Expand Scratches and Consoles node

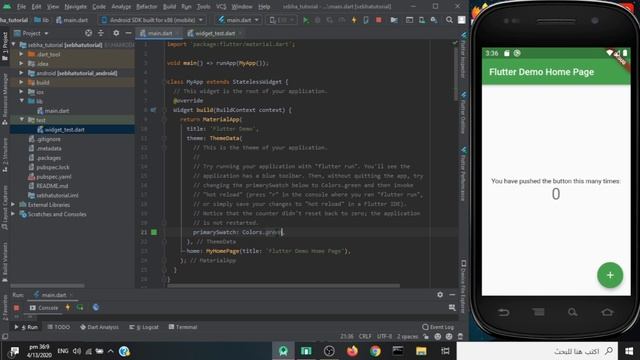coord(13,214)
